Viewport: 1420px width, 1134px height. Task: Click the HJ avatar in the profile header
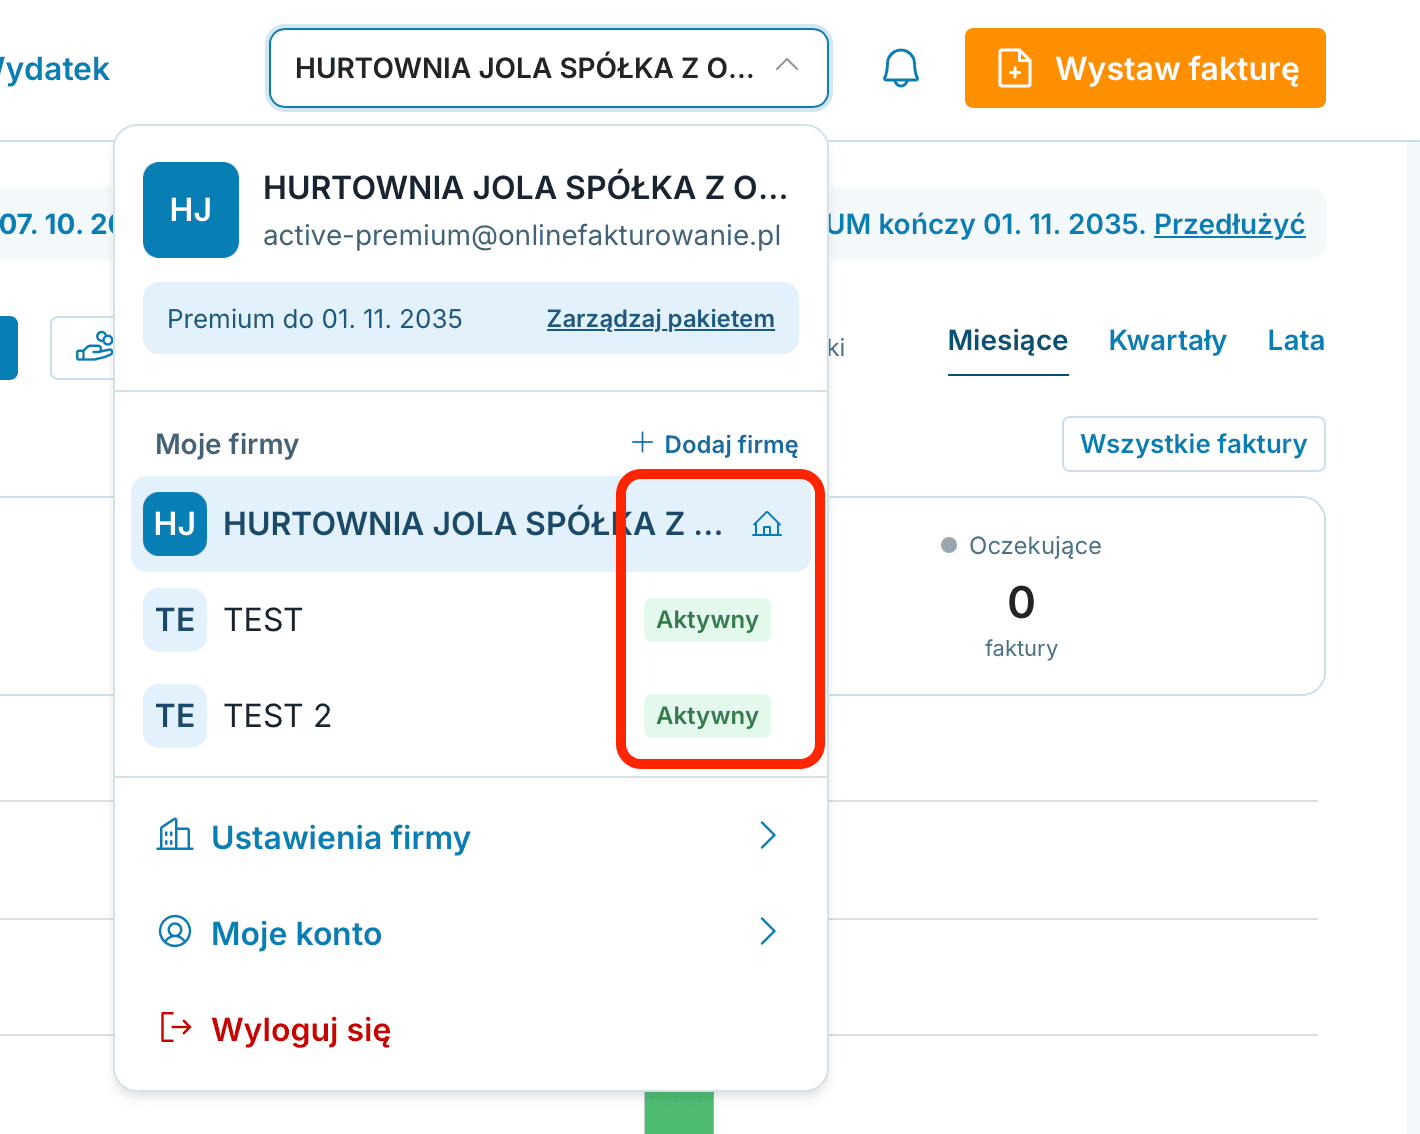[191, 210]
